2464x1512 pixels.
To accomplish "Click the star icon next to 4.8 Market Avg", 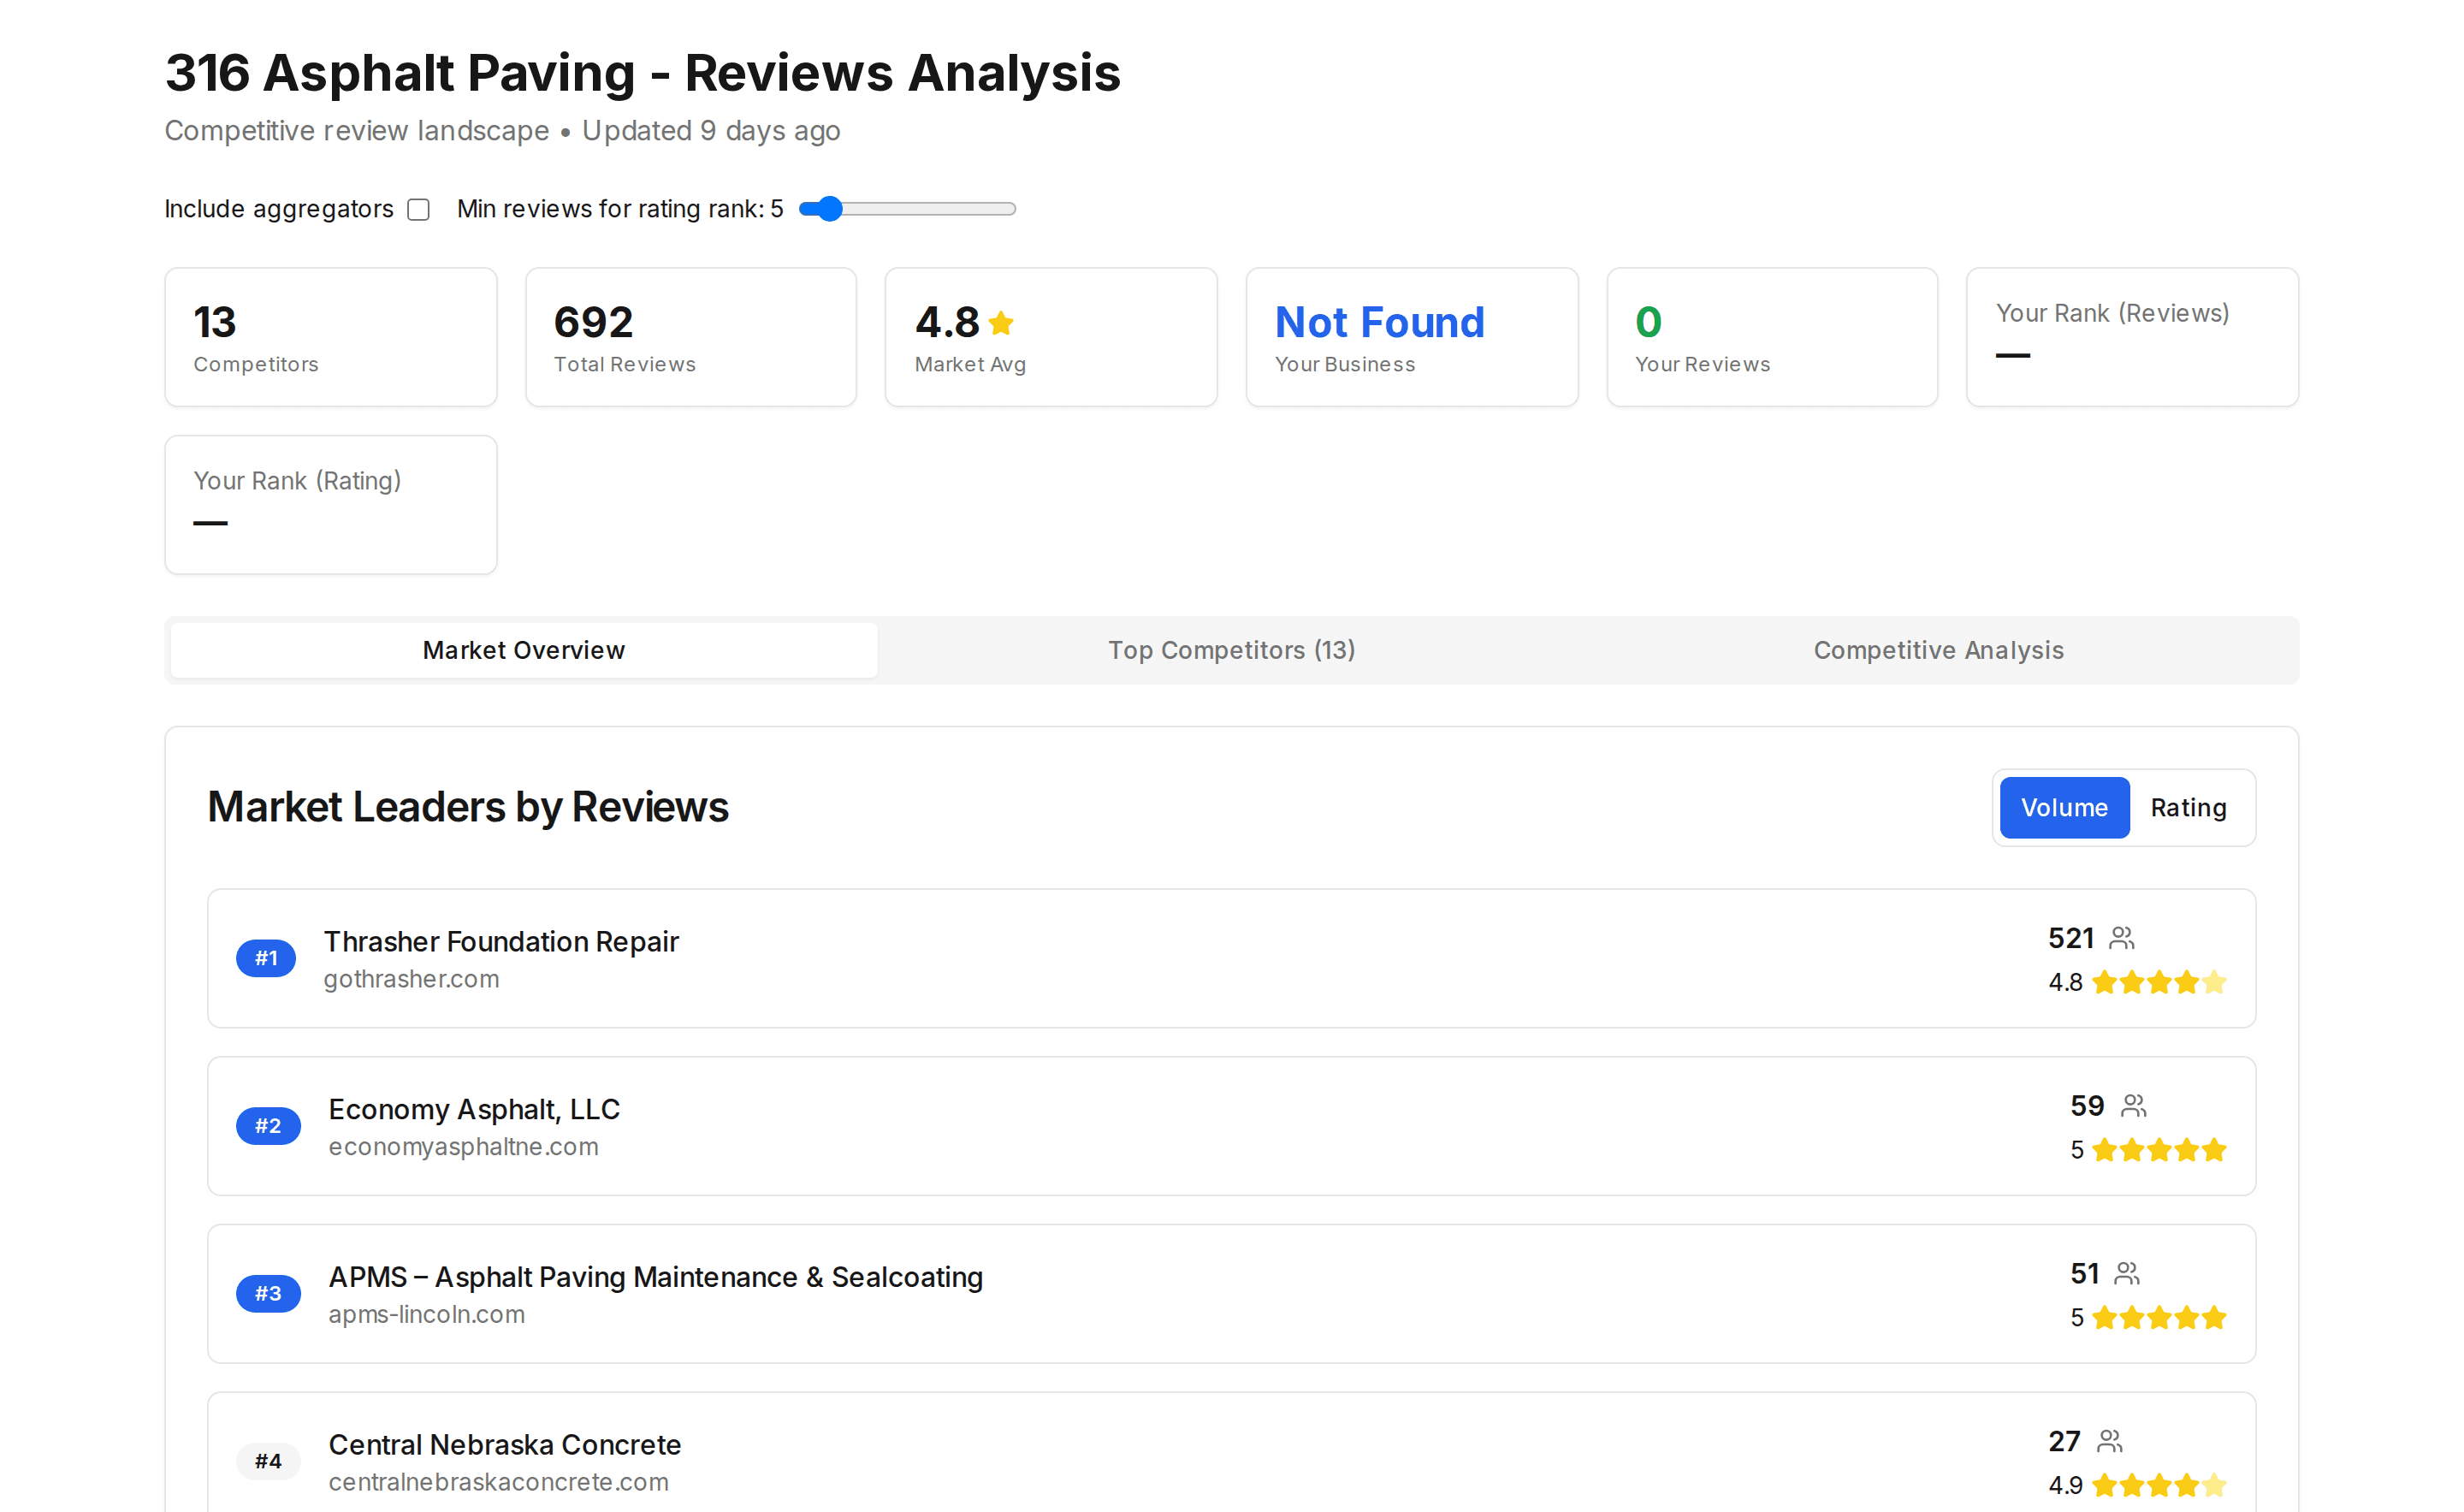I will click(x=1001, y=323).
